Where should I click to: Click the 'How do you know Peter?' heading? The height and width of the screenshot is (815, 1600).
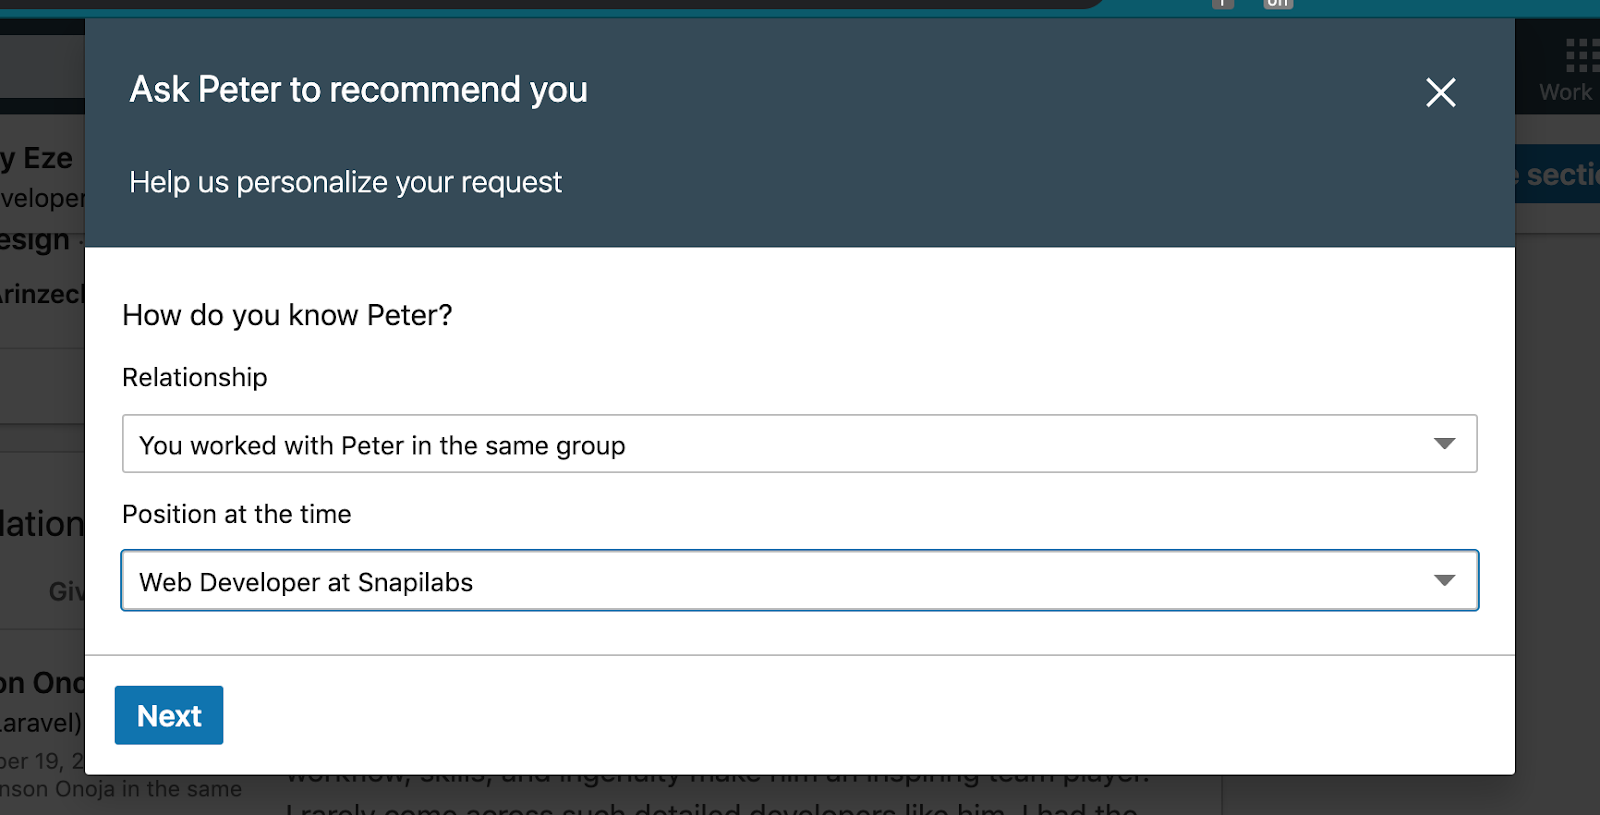pyautogui.click(x=287, y=315)
